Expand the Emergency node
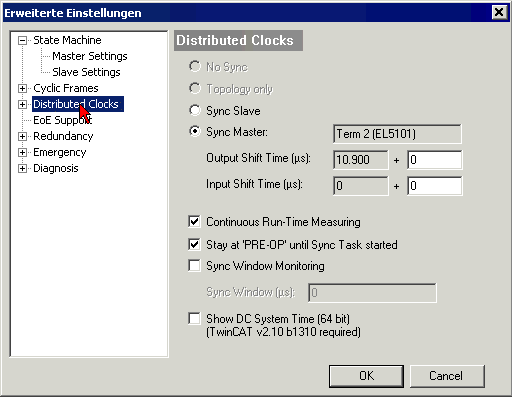 click(x=22, y=152)
